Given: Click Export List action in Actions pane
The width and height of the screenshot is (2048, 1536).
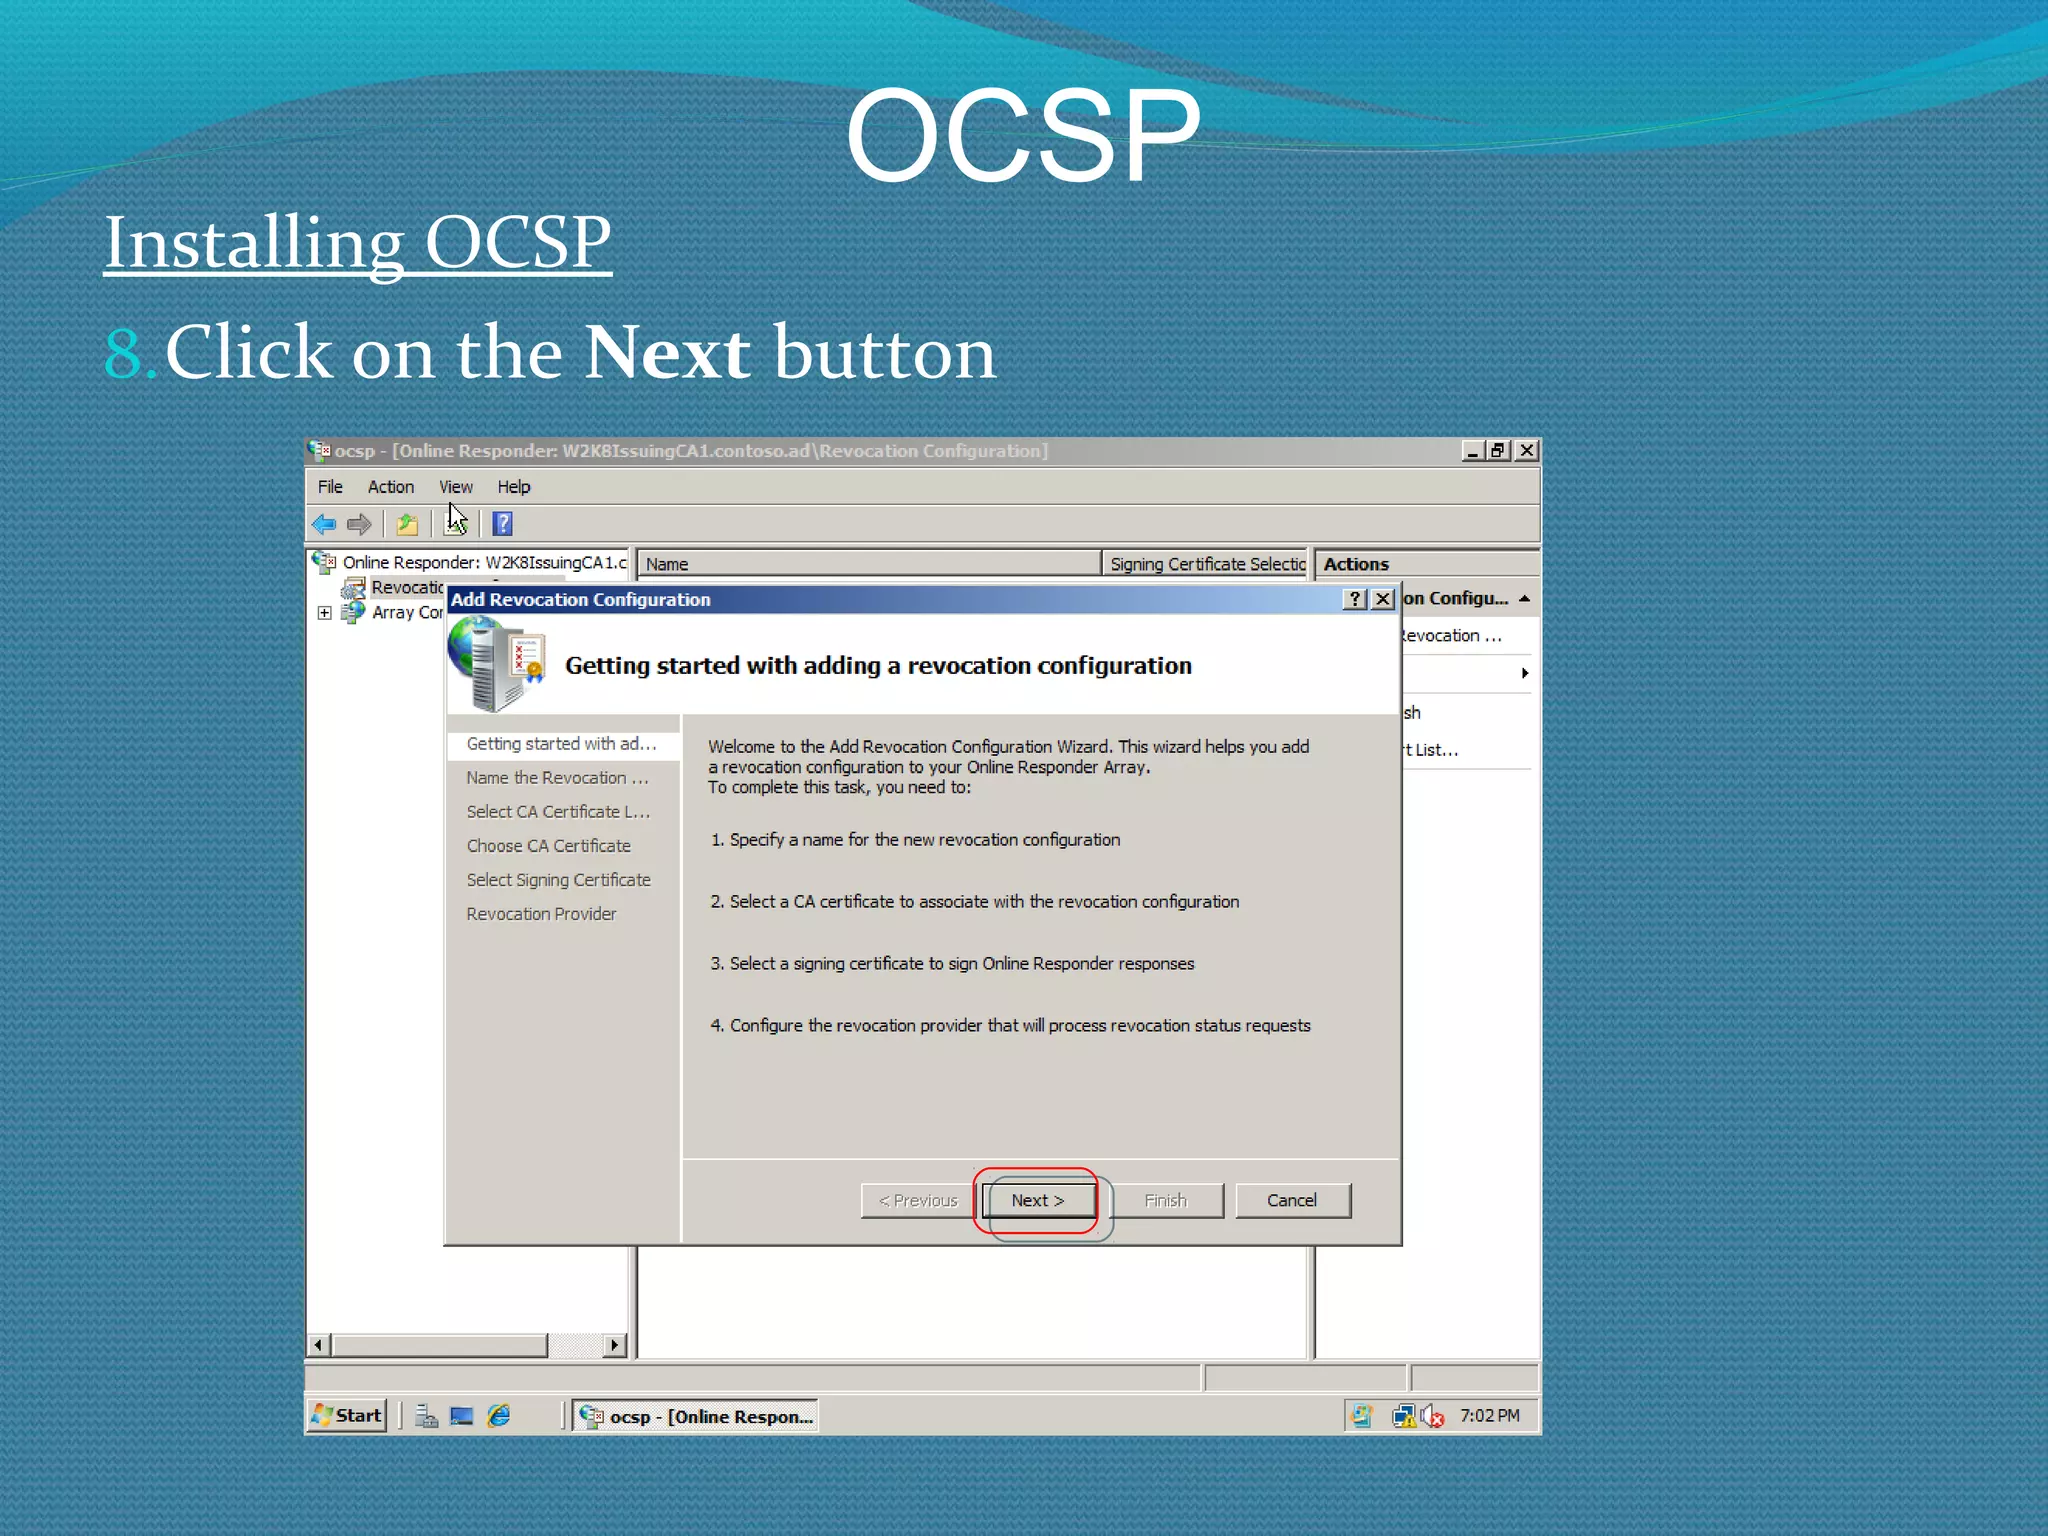Looking at the screenshot, I should point(1431,750).
